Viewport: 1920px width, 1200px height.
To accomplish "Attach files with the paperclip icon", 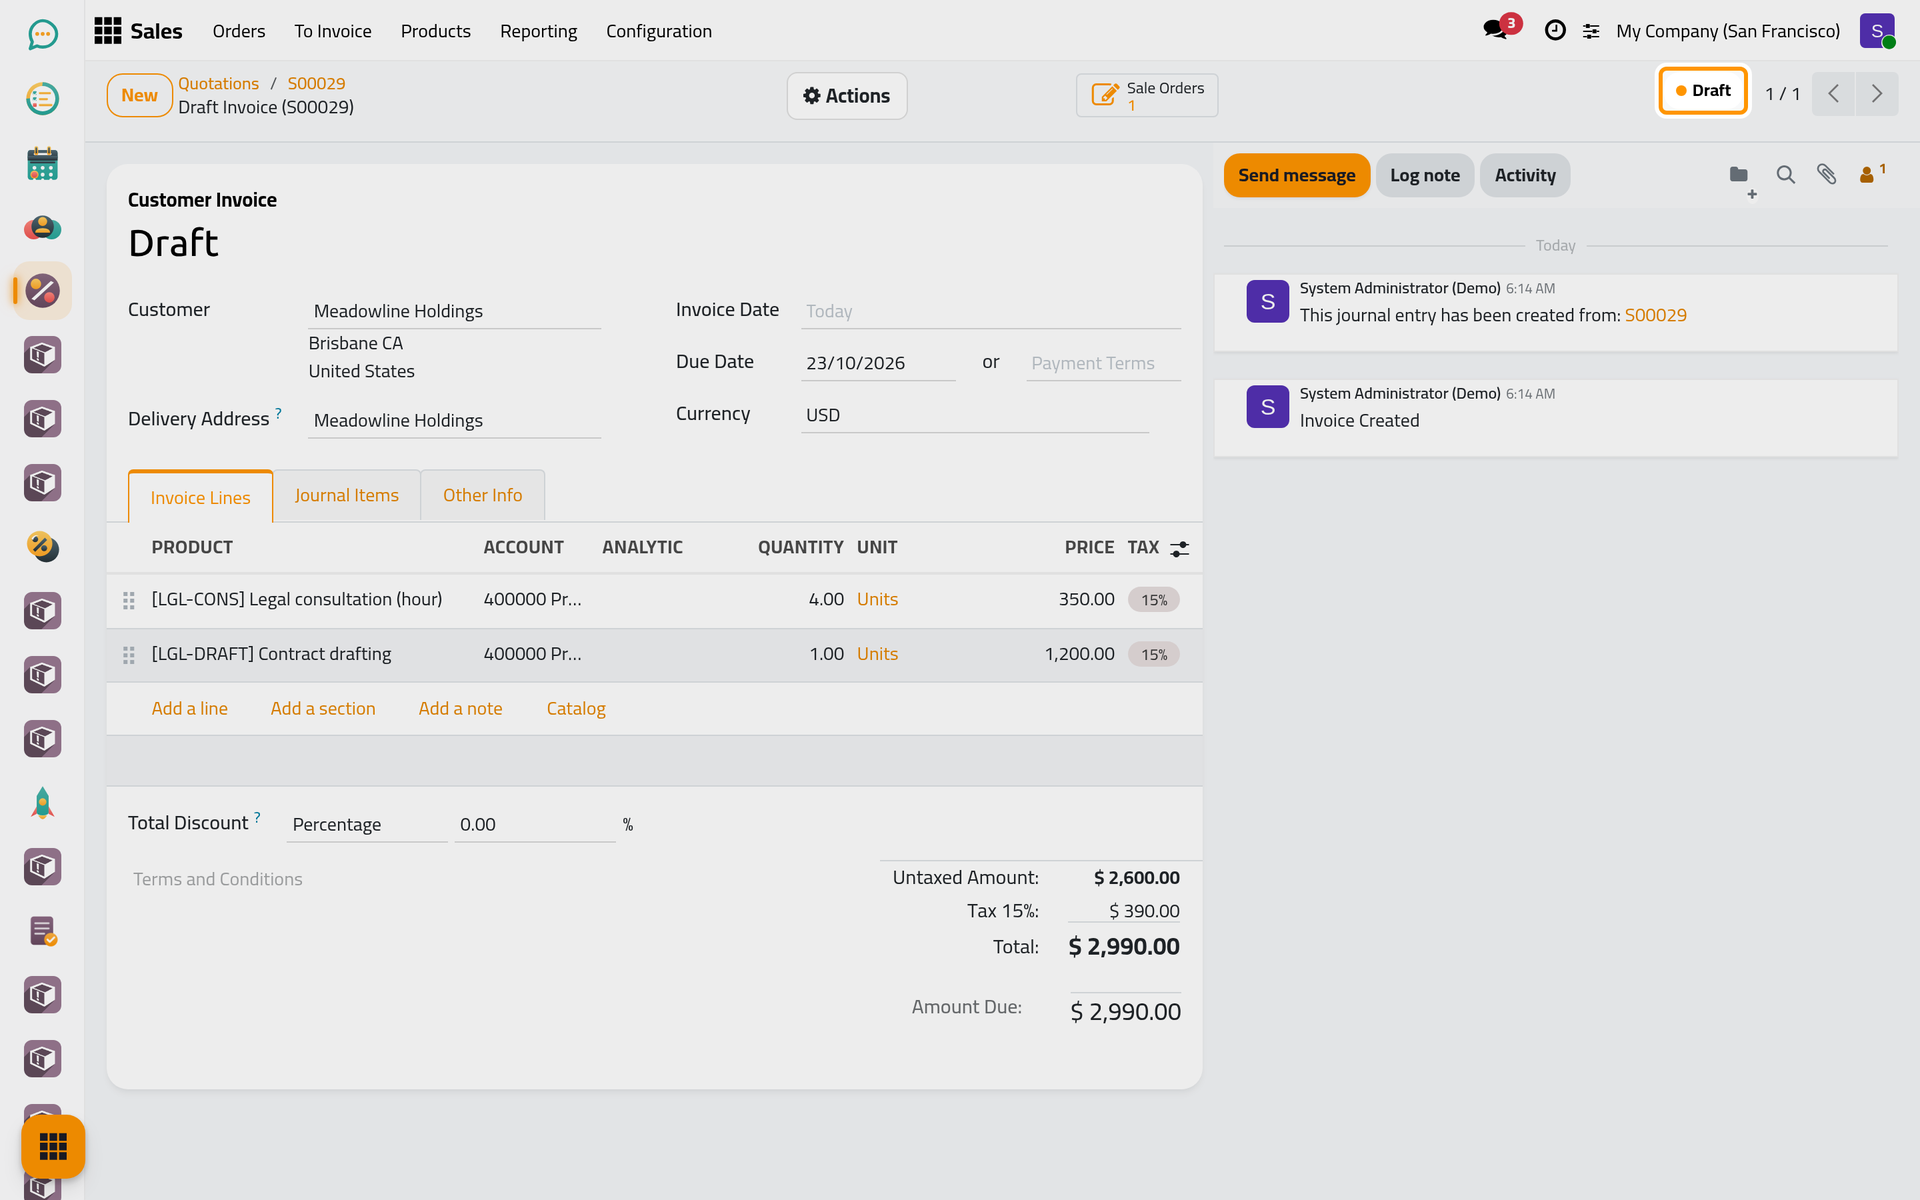I will pos(1826,175).
